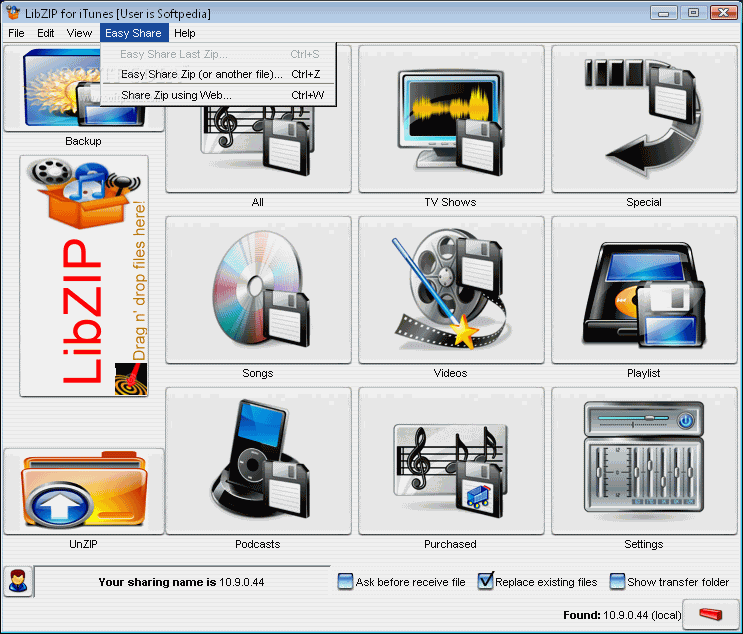Open the Edit menu
The width and height of the screenshot is (743, 634).
tap(45, 33)
